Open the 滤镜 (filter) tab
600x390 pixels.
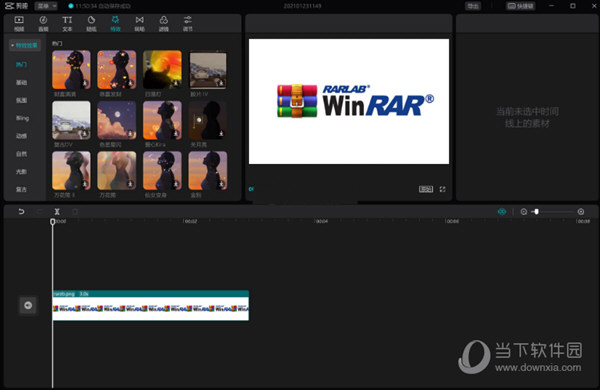click(x=164, y=23)
